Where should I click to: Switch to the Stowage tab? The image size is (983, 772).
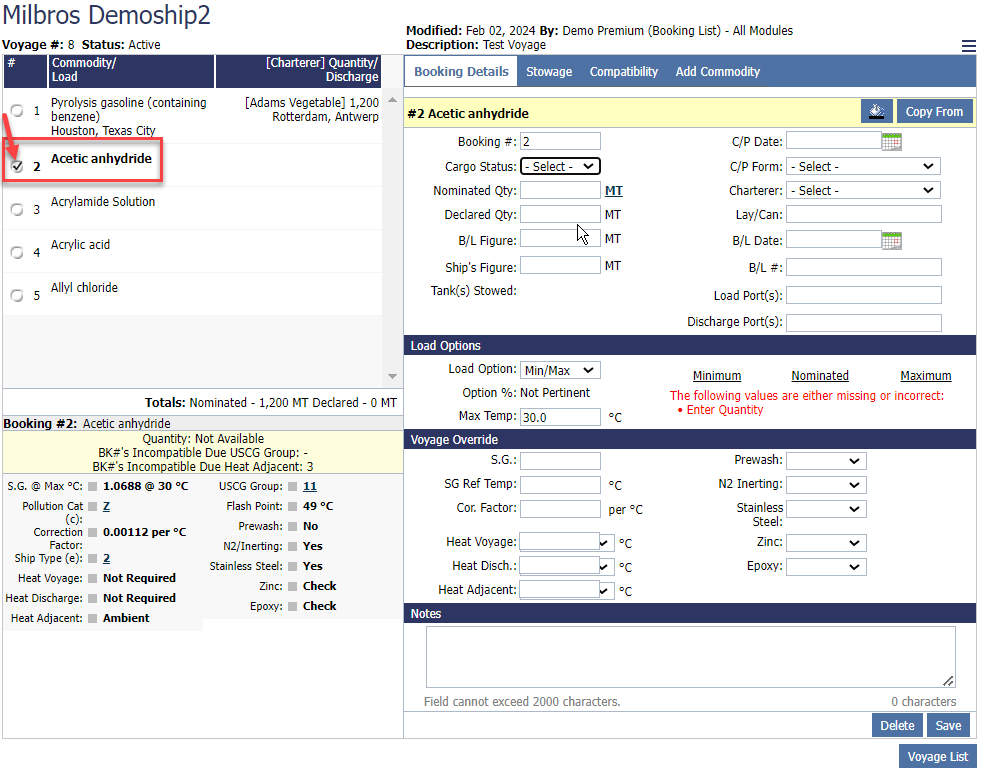[549, 72]
